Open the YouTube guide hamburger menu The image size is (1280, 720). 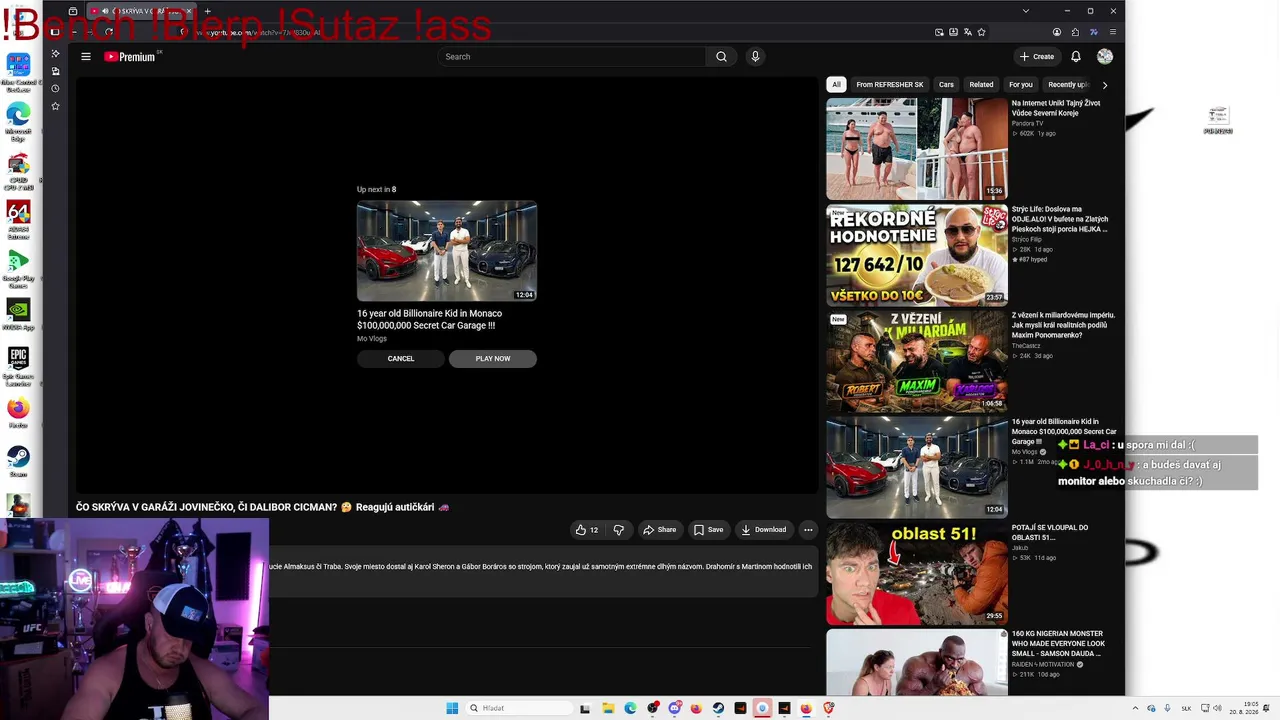click(x=86, y=57)
